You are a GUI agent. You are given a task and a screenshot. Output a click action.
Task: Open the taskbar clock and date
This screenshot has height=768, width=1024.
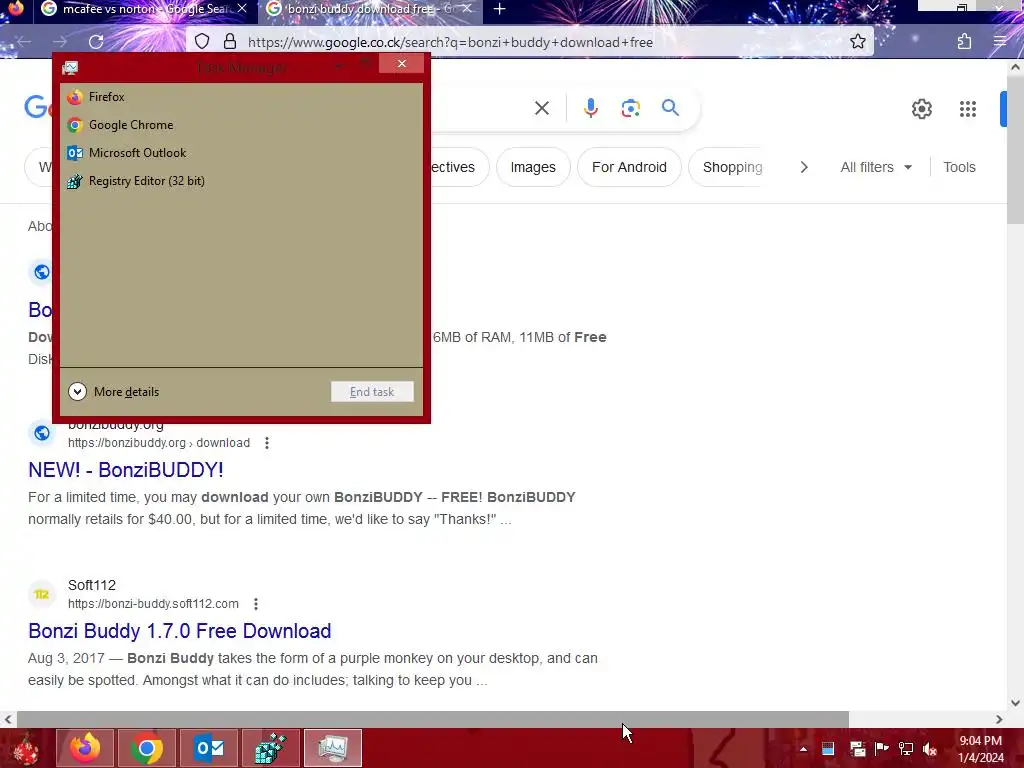tap(981, 749)
